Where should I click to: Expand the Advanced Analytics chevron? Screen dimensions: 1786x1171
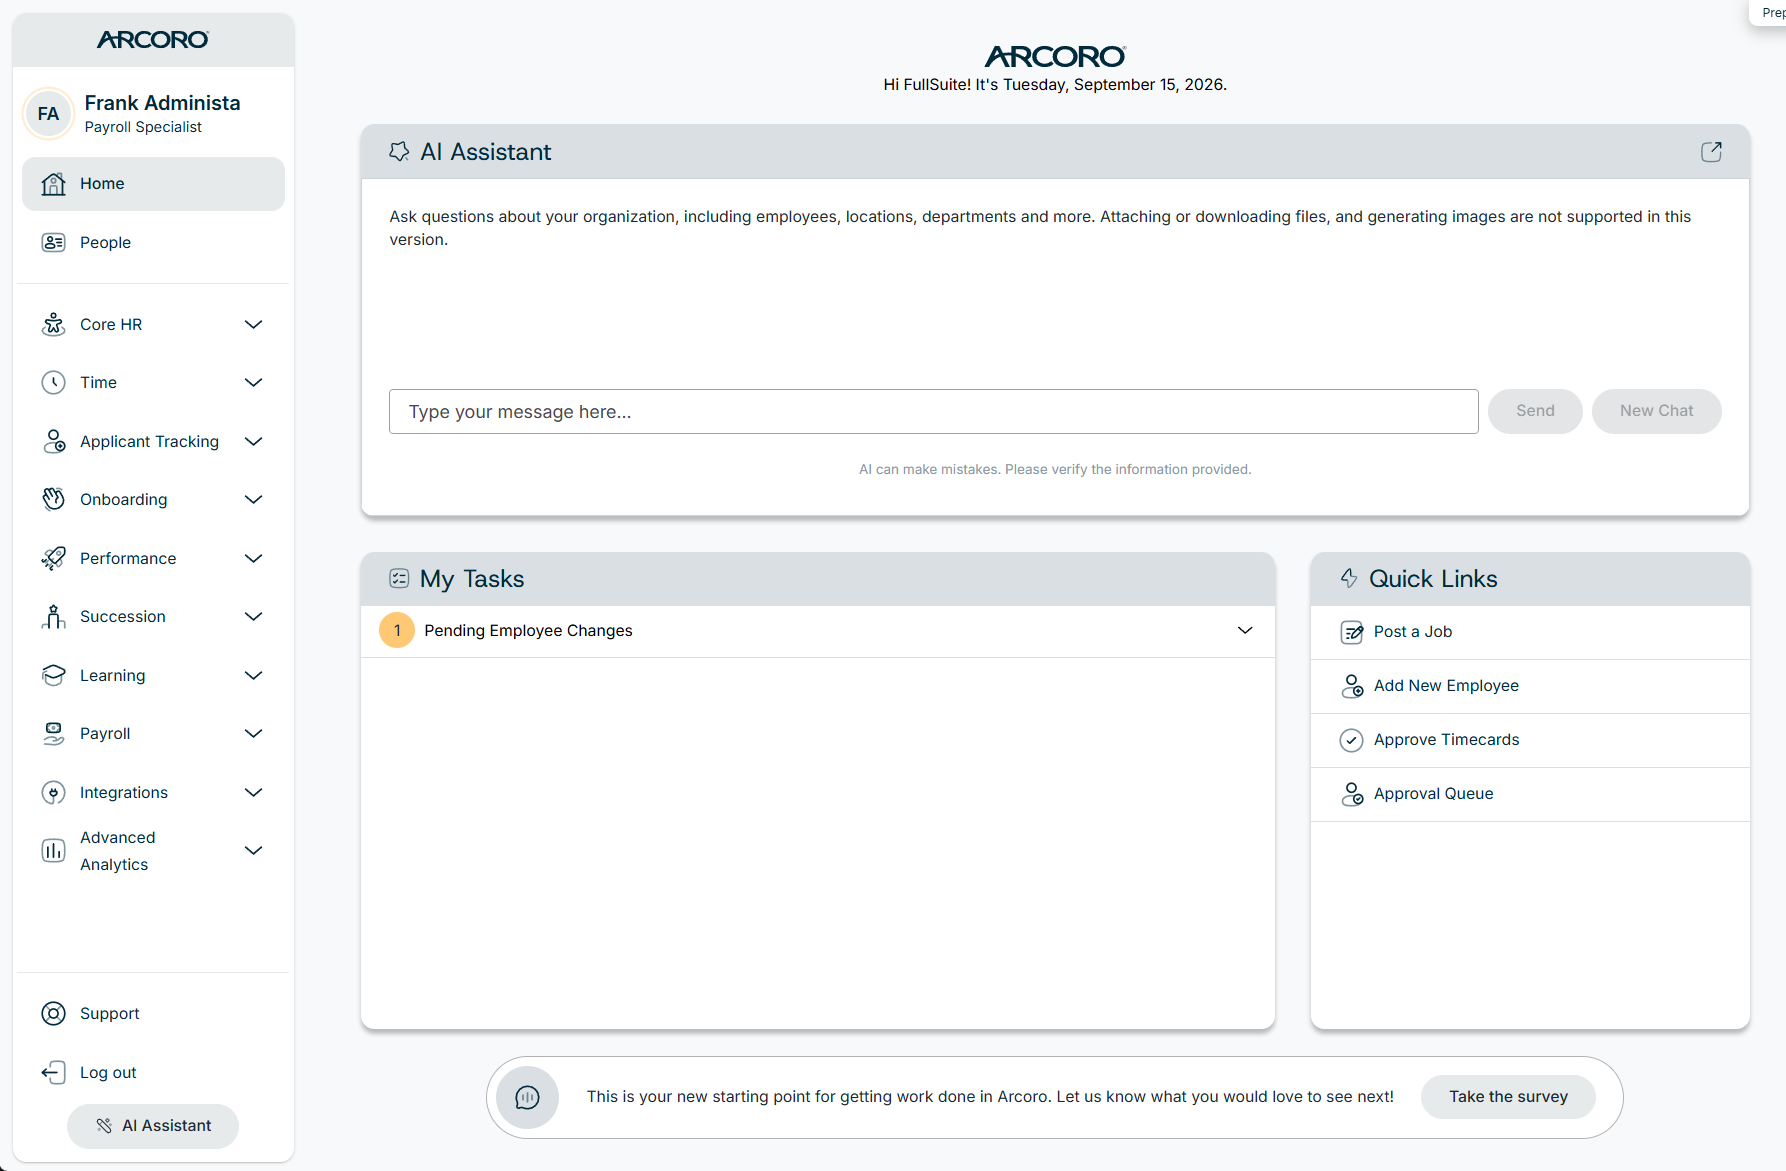pyautogui.click(x=254, y=851)
